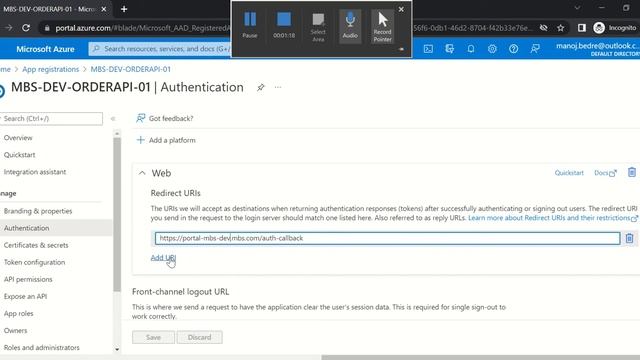The width and height of the screenshot is (640, 360).
Task: Open App roles
Action: 19,314
